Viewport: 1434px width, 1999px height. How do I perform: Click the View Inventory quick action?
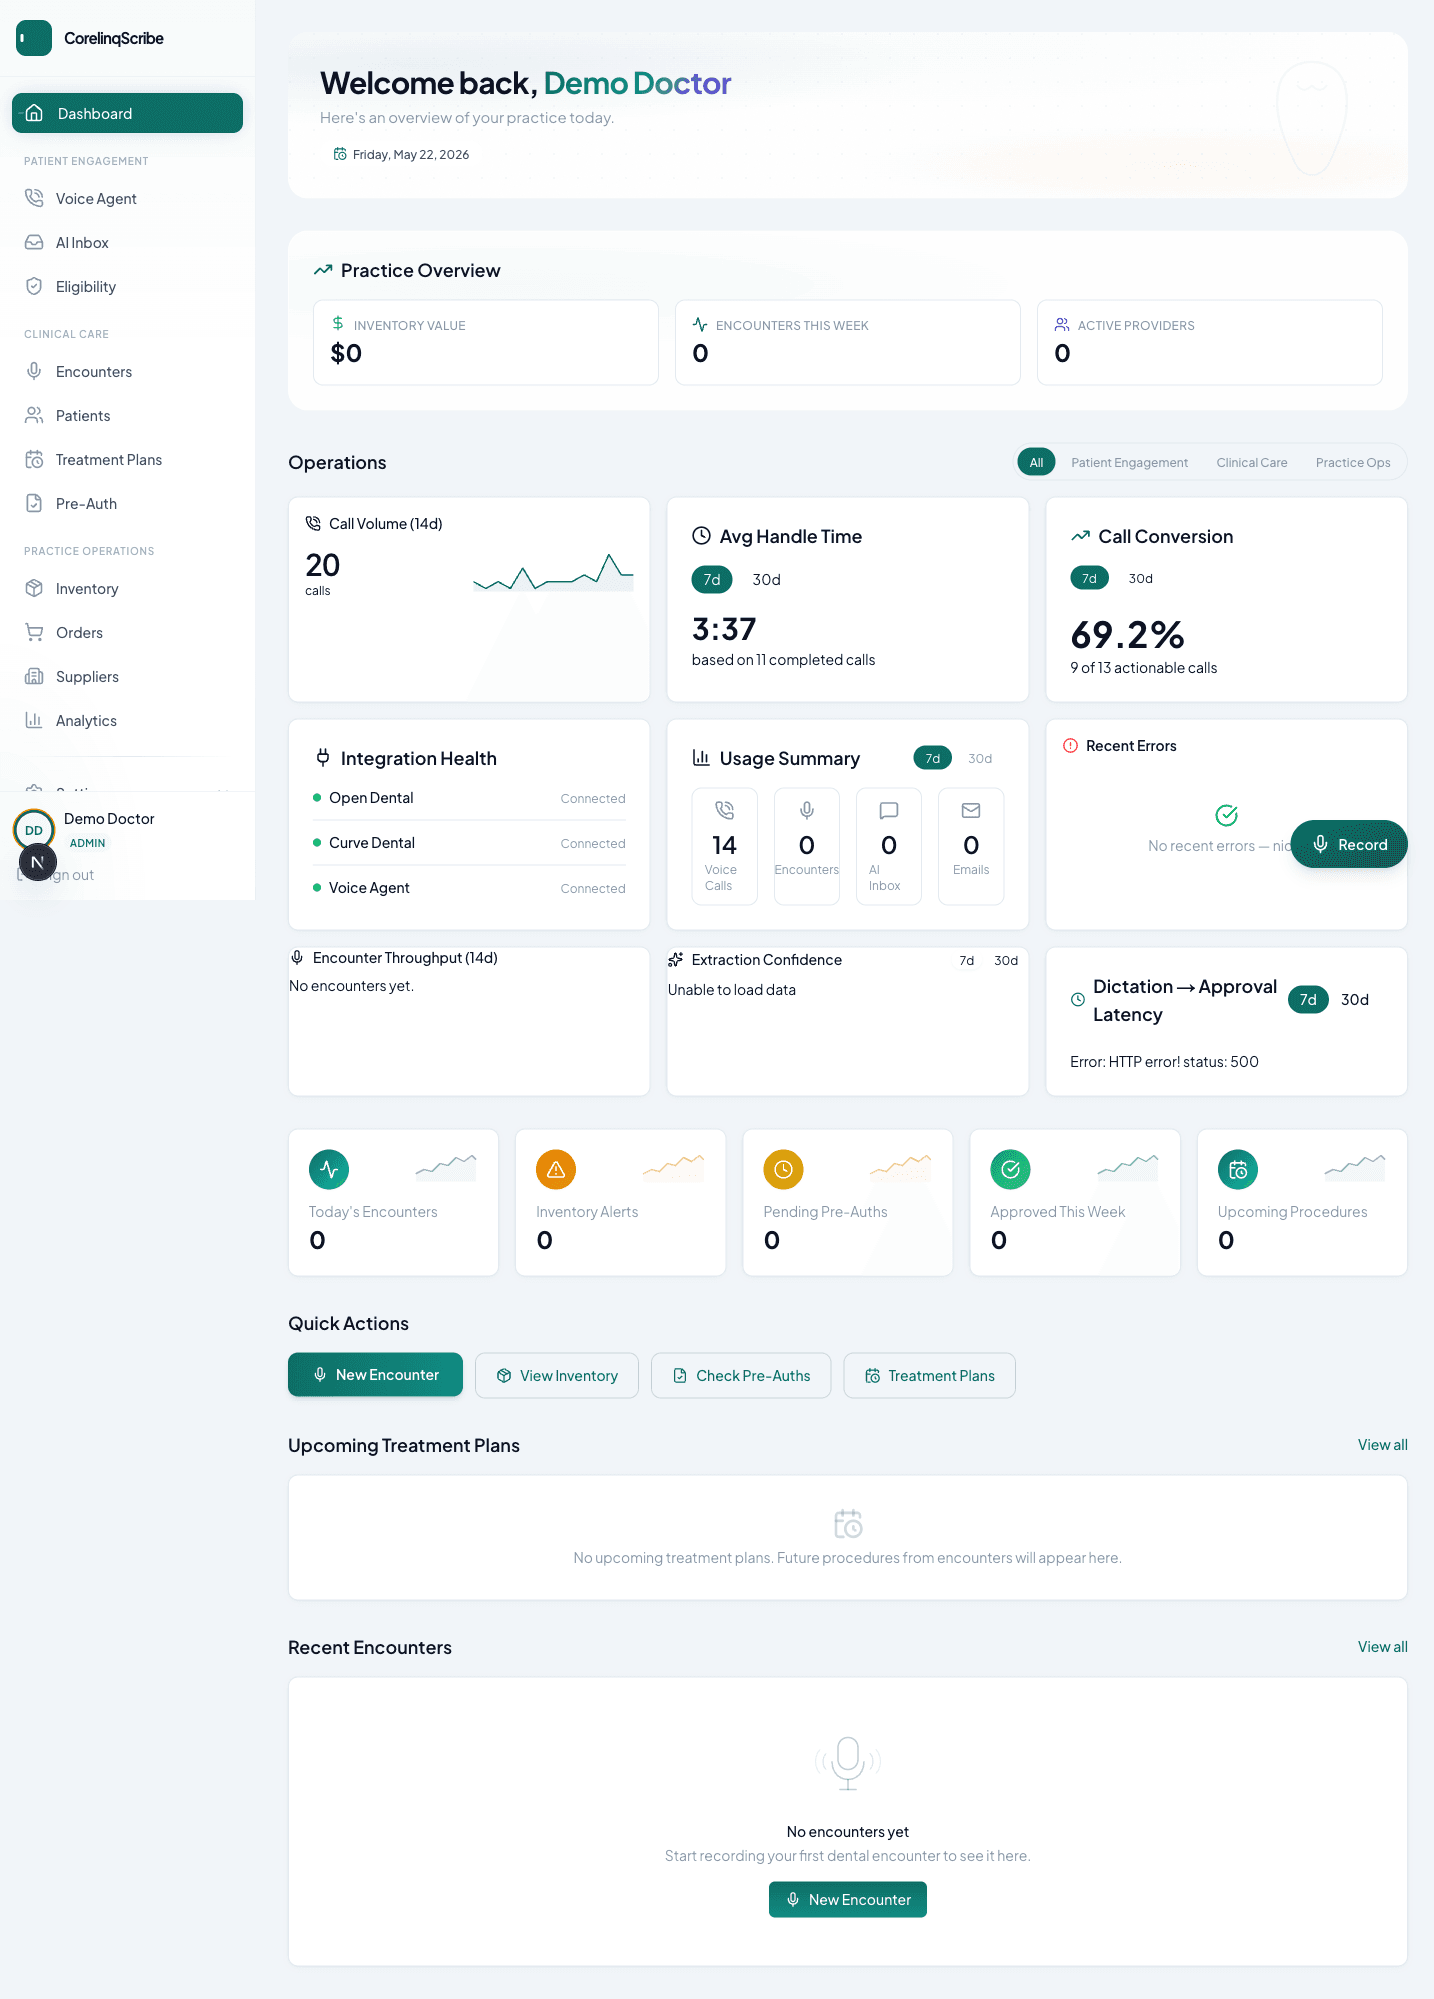point(556,1376)
